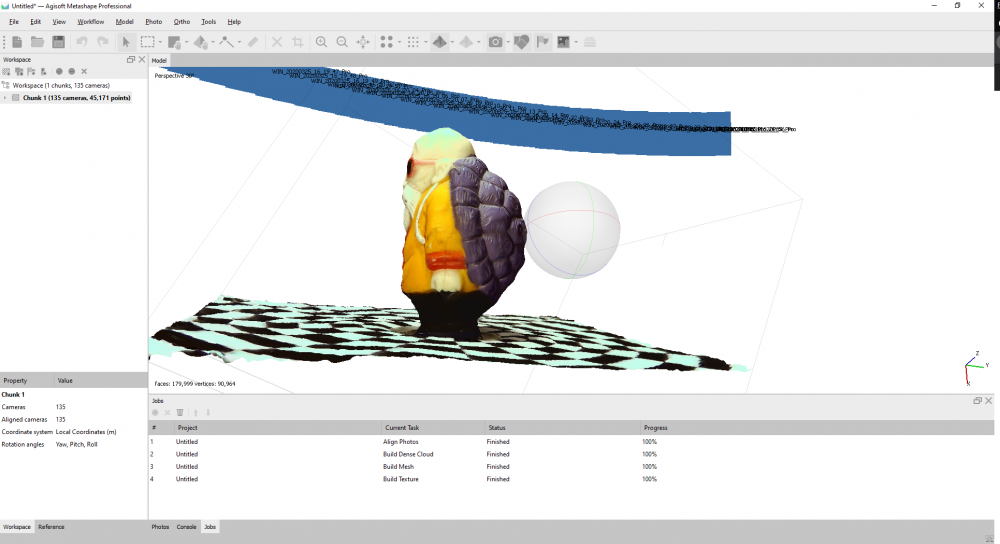Click the trackball sphere in the Model view
The image size is (1000, 544).
click(x=572, y=230)
